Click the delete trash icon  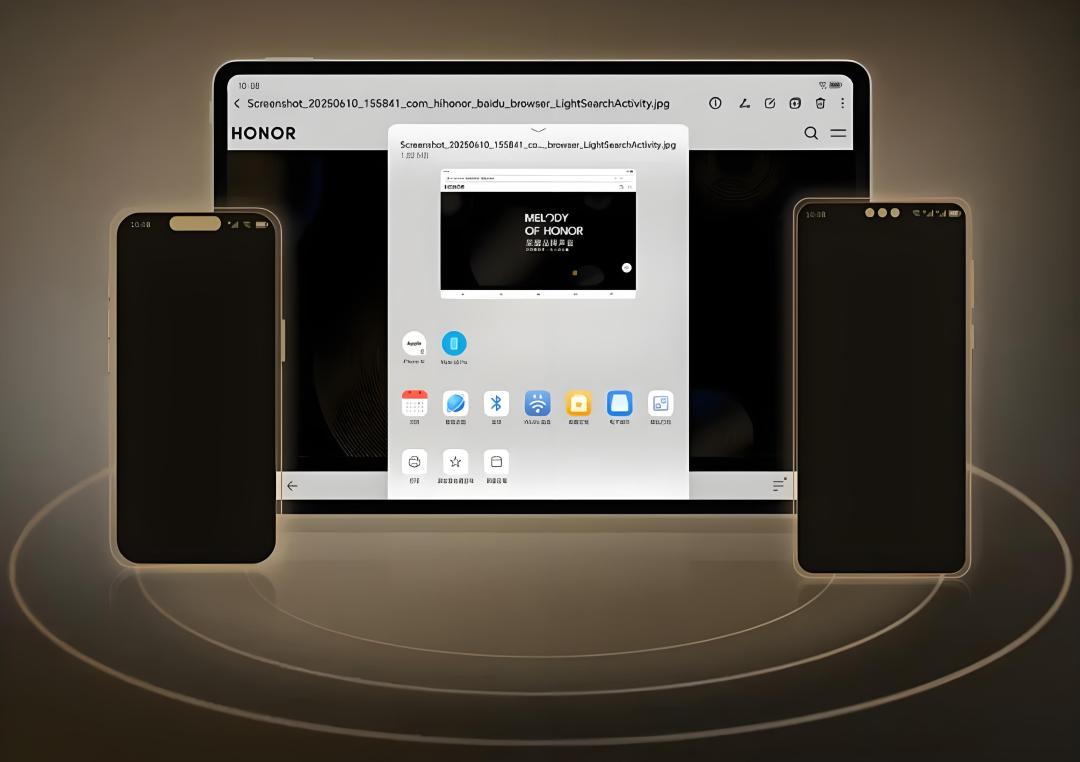pyautogui.click(x=820, y=103)
